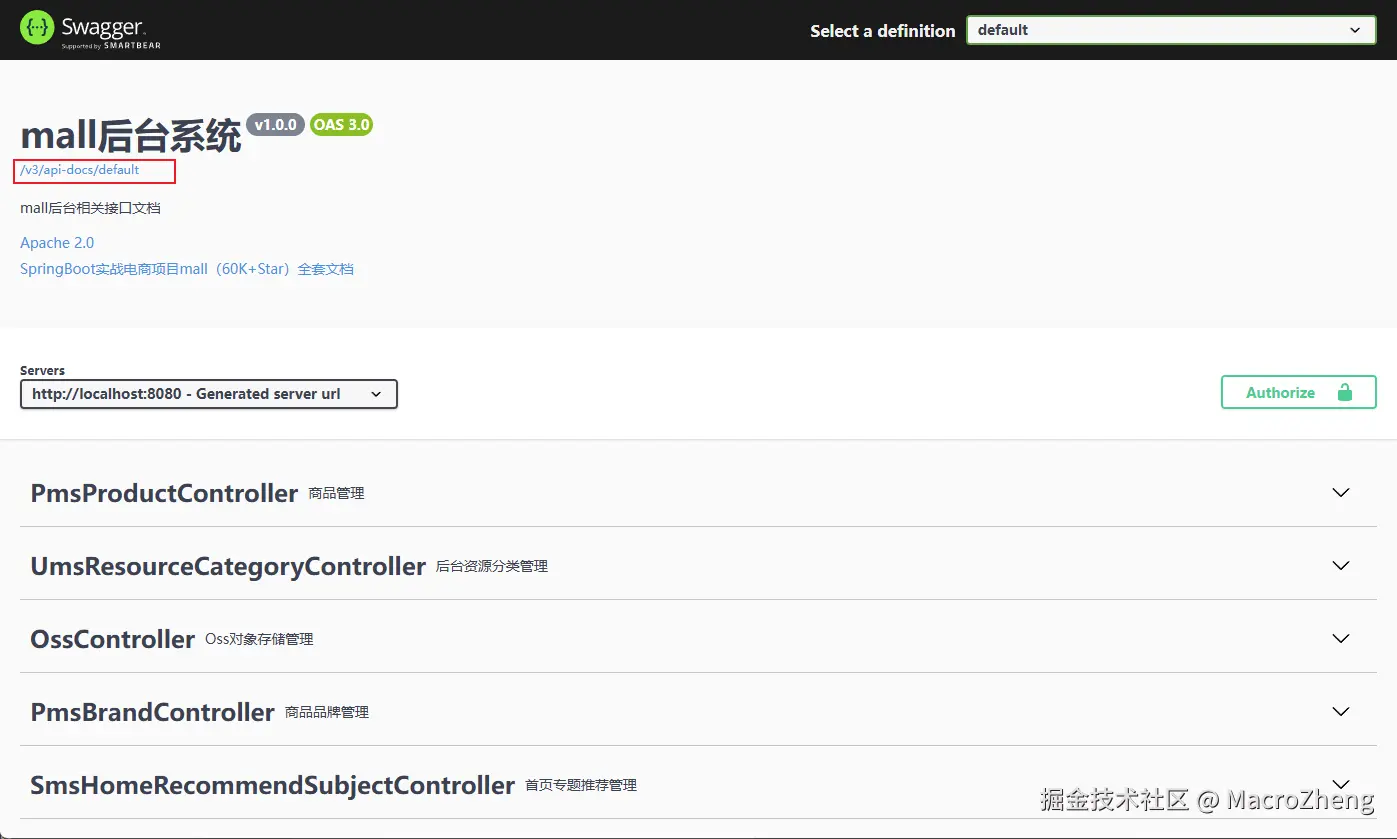Click the 商品品牌管理 description text
Image resolution: width=1397 pixels, height=839 pixels.
pos(327,712)
